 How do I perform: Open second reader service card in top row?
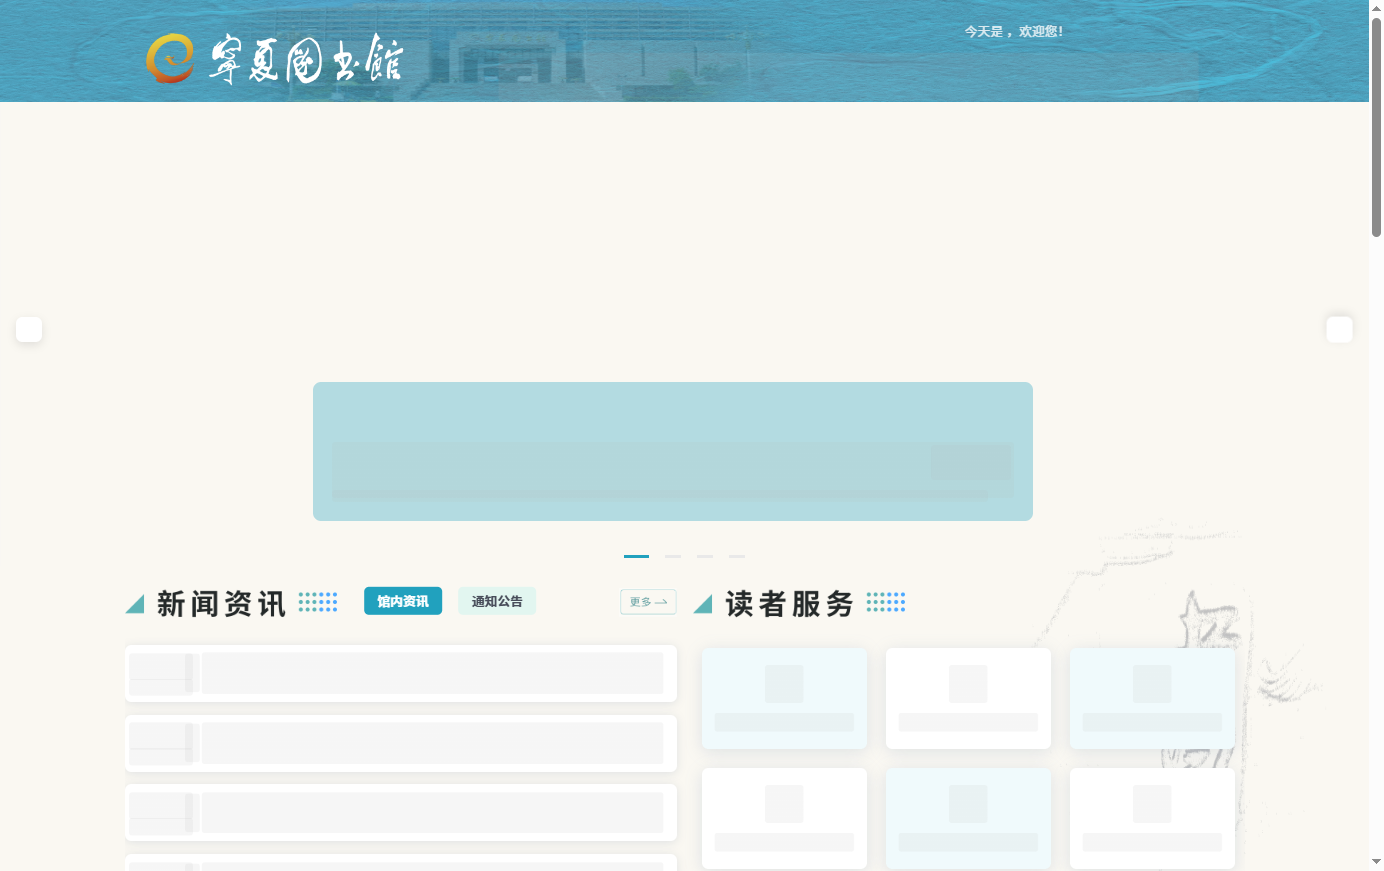[x=968, y=698]
